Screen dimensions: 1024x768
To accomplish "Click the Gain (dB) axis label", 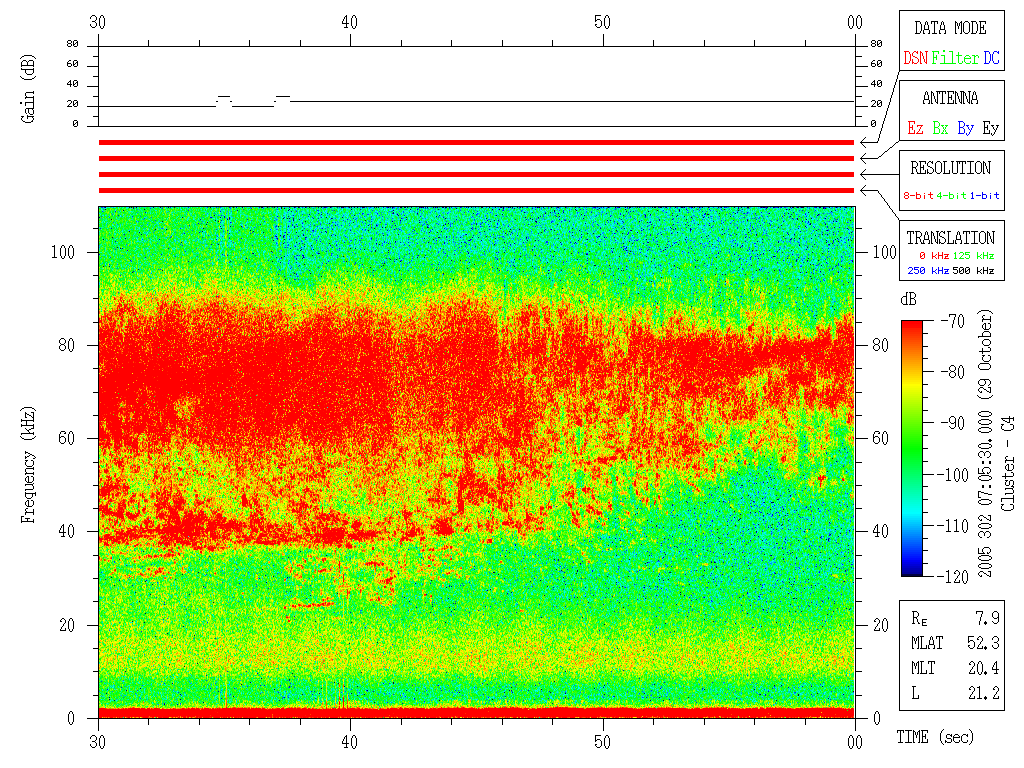I will pyautogui.click(x=28, y=89).
